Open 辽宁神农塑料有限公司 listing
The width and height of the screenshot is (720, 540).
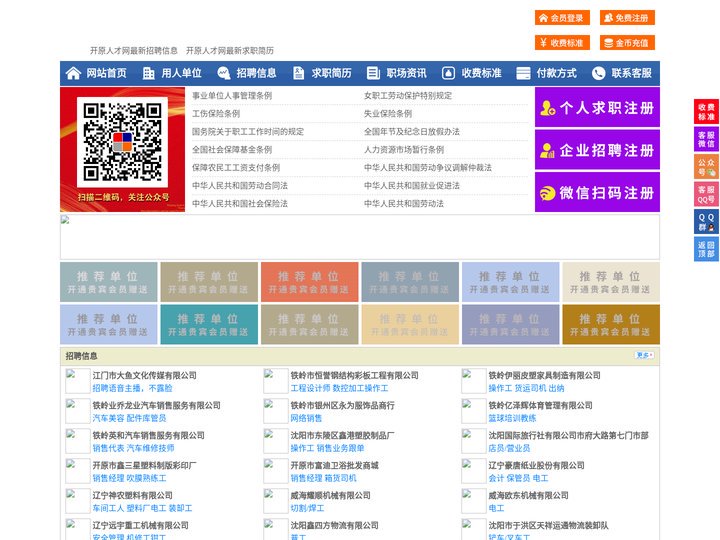pos(133,495)
